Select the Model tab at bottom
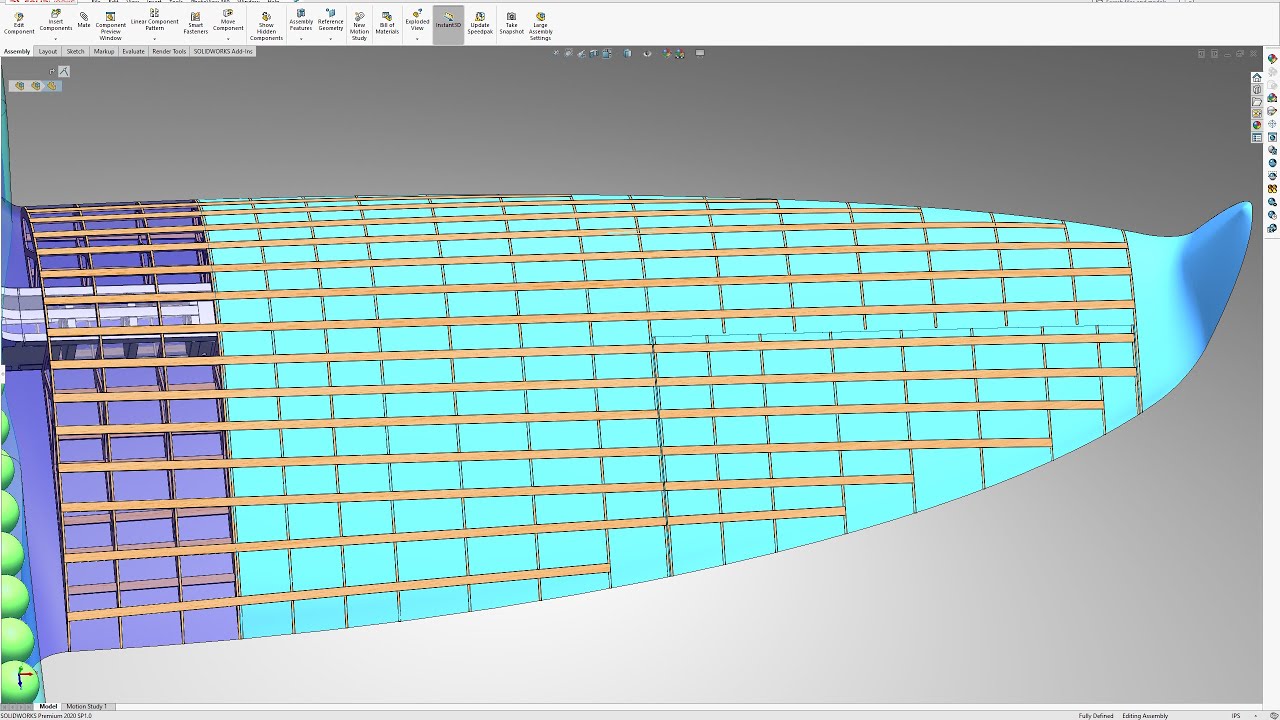The height and width of the screenshot is (720, 1280). click(x=48, y=706)
